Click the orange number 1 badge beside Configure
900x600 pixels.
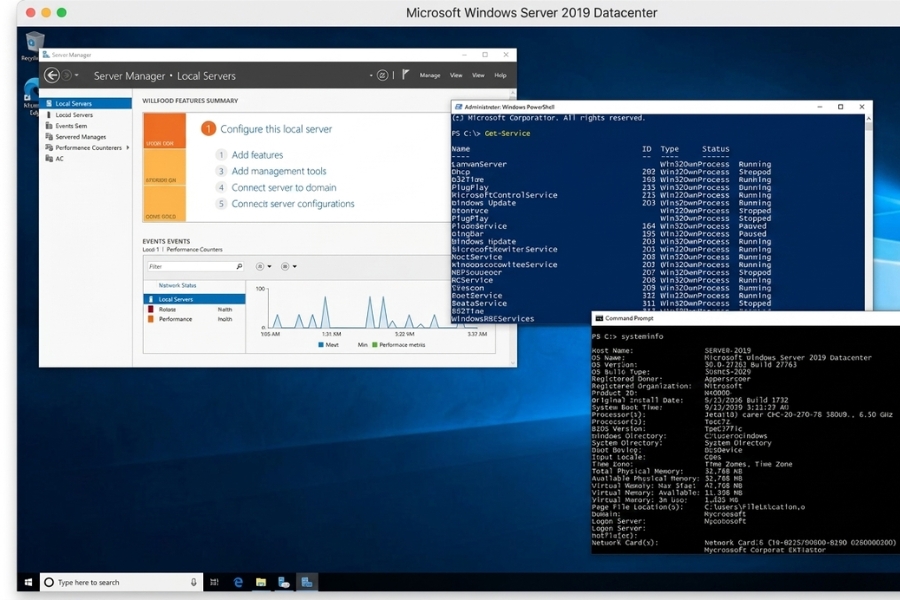point(208,129)
